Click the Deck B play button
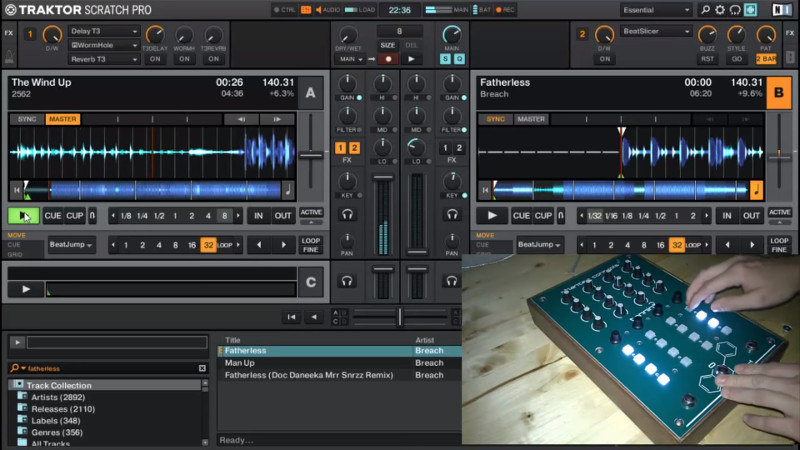800x450 pixels. [x=491, y=215]
